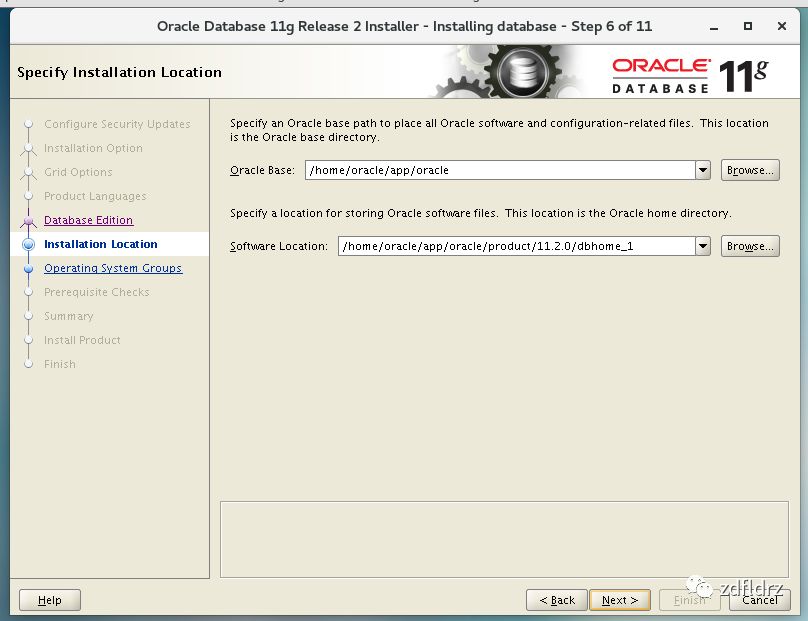The width and height of the screenshot is (808, 621).
Task: Click Install Product step label
Action: [82, 340]
